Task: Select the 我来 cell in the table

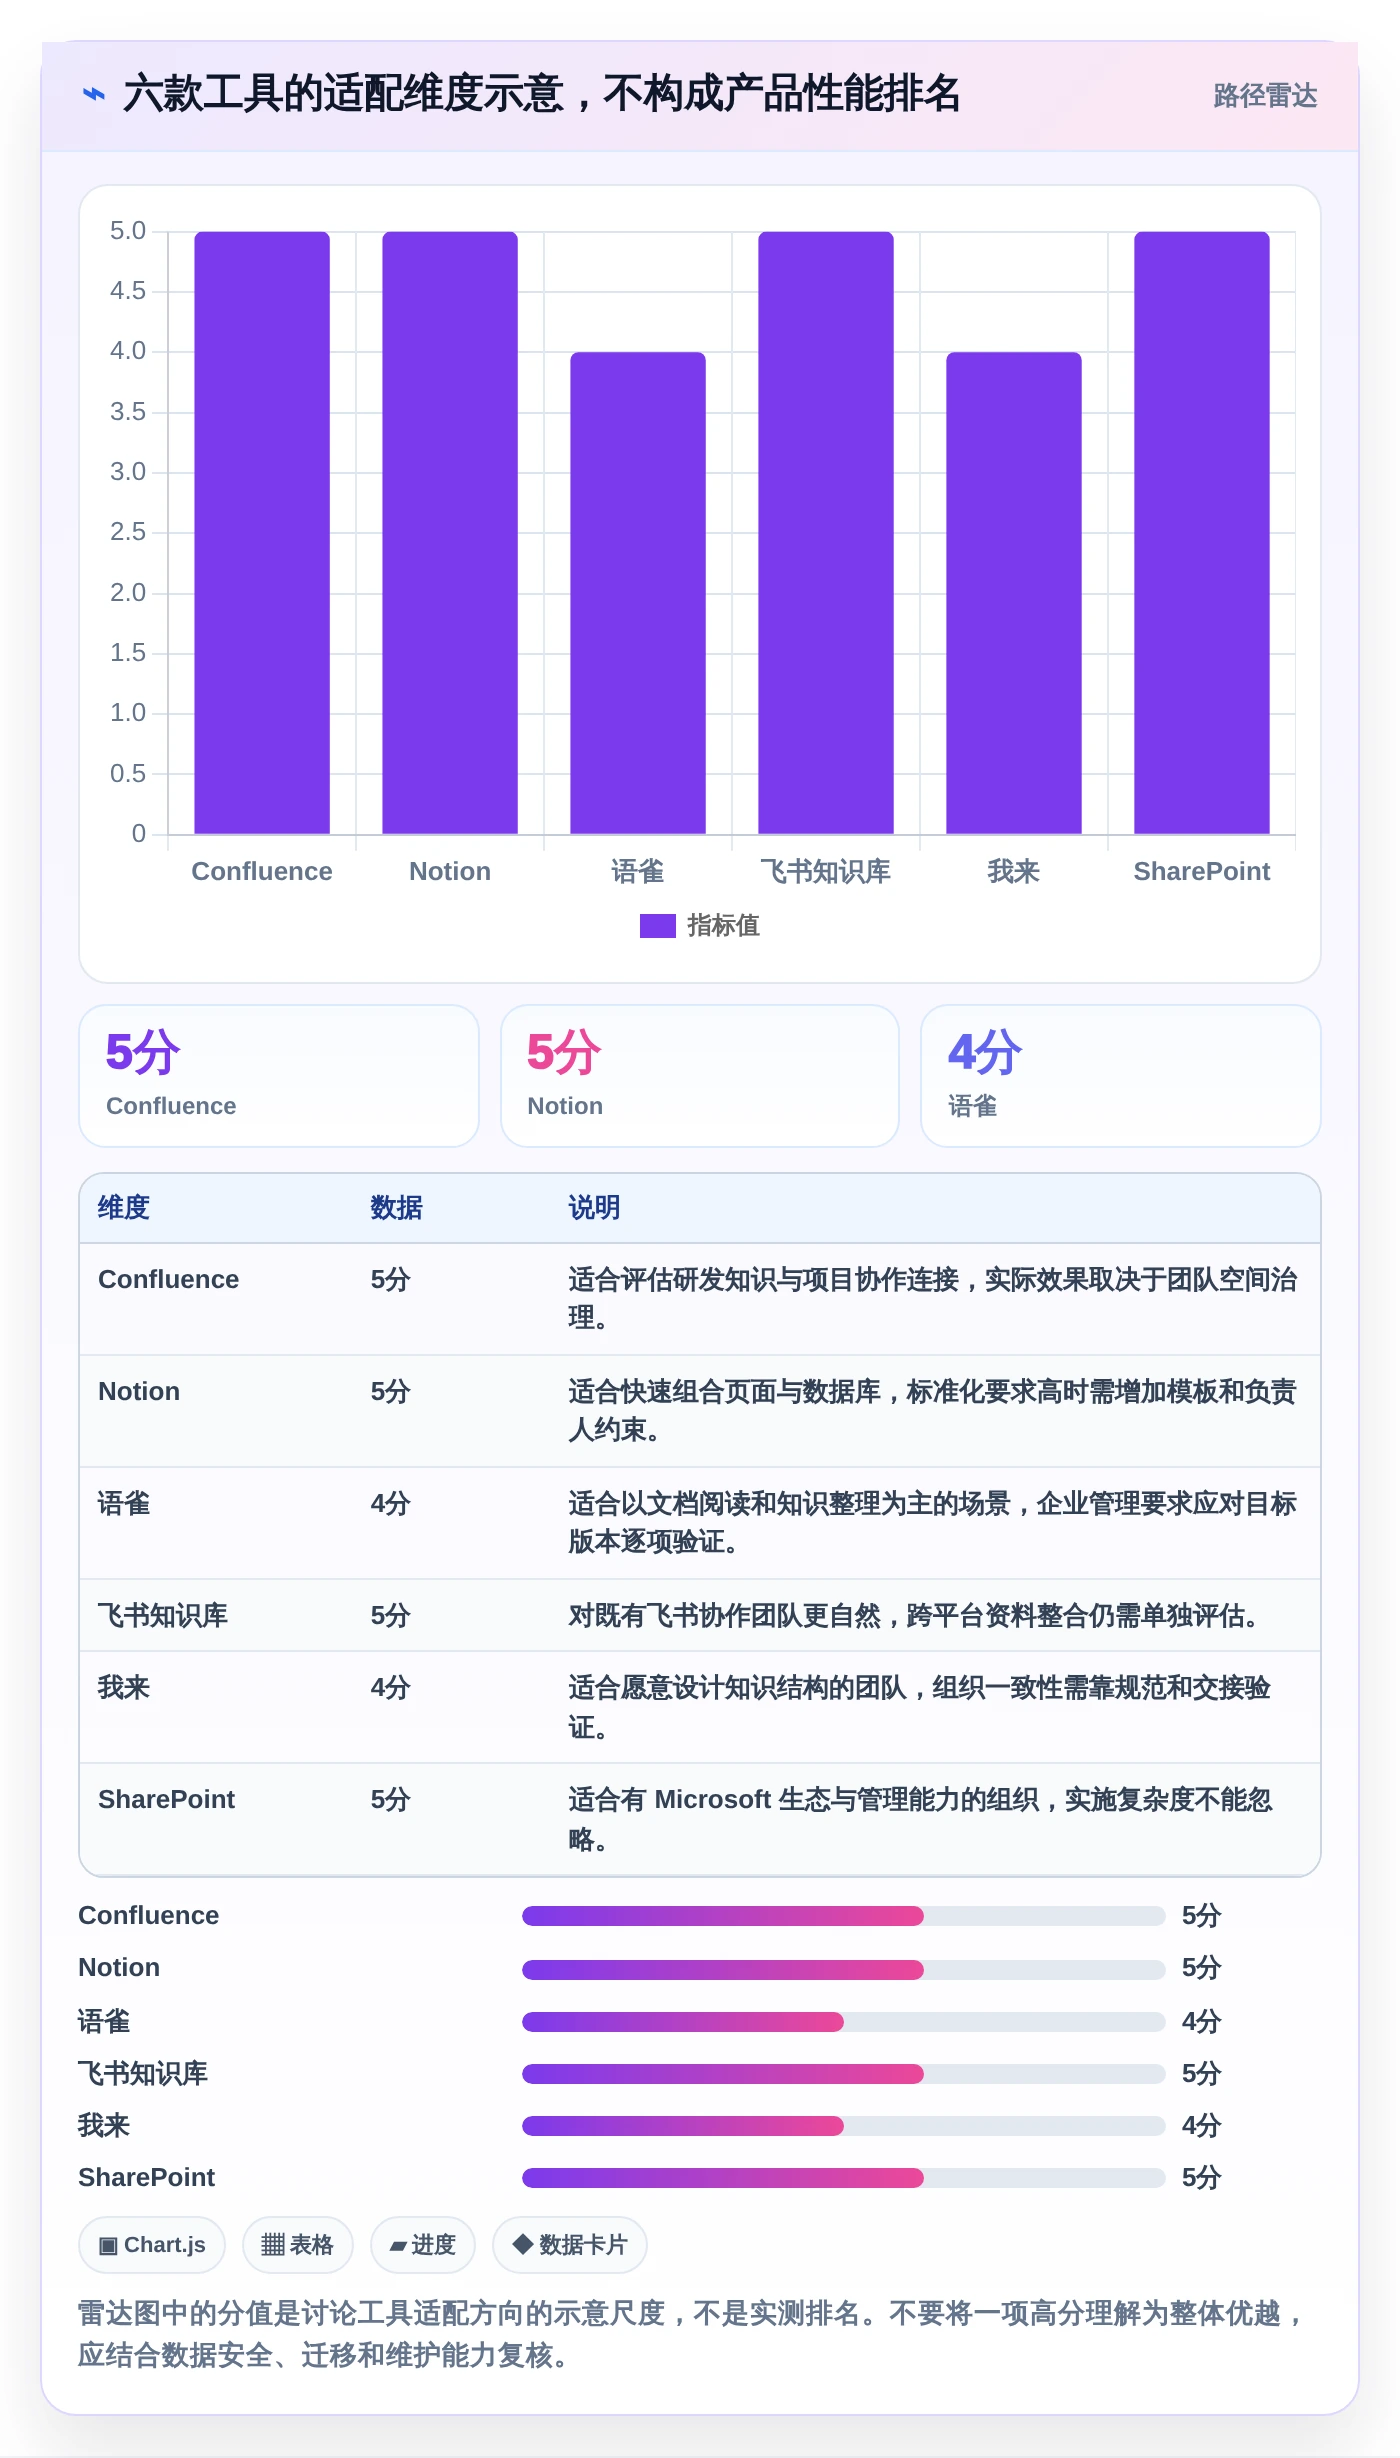Action: pyautogui.click(x=124, y=1688)
